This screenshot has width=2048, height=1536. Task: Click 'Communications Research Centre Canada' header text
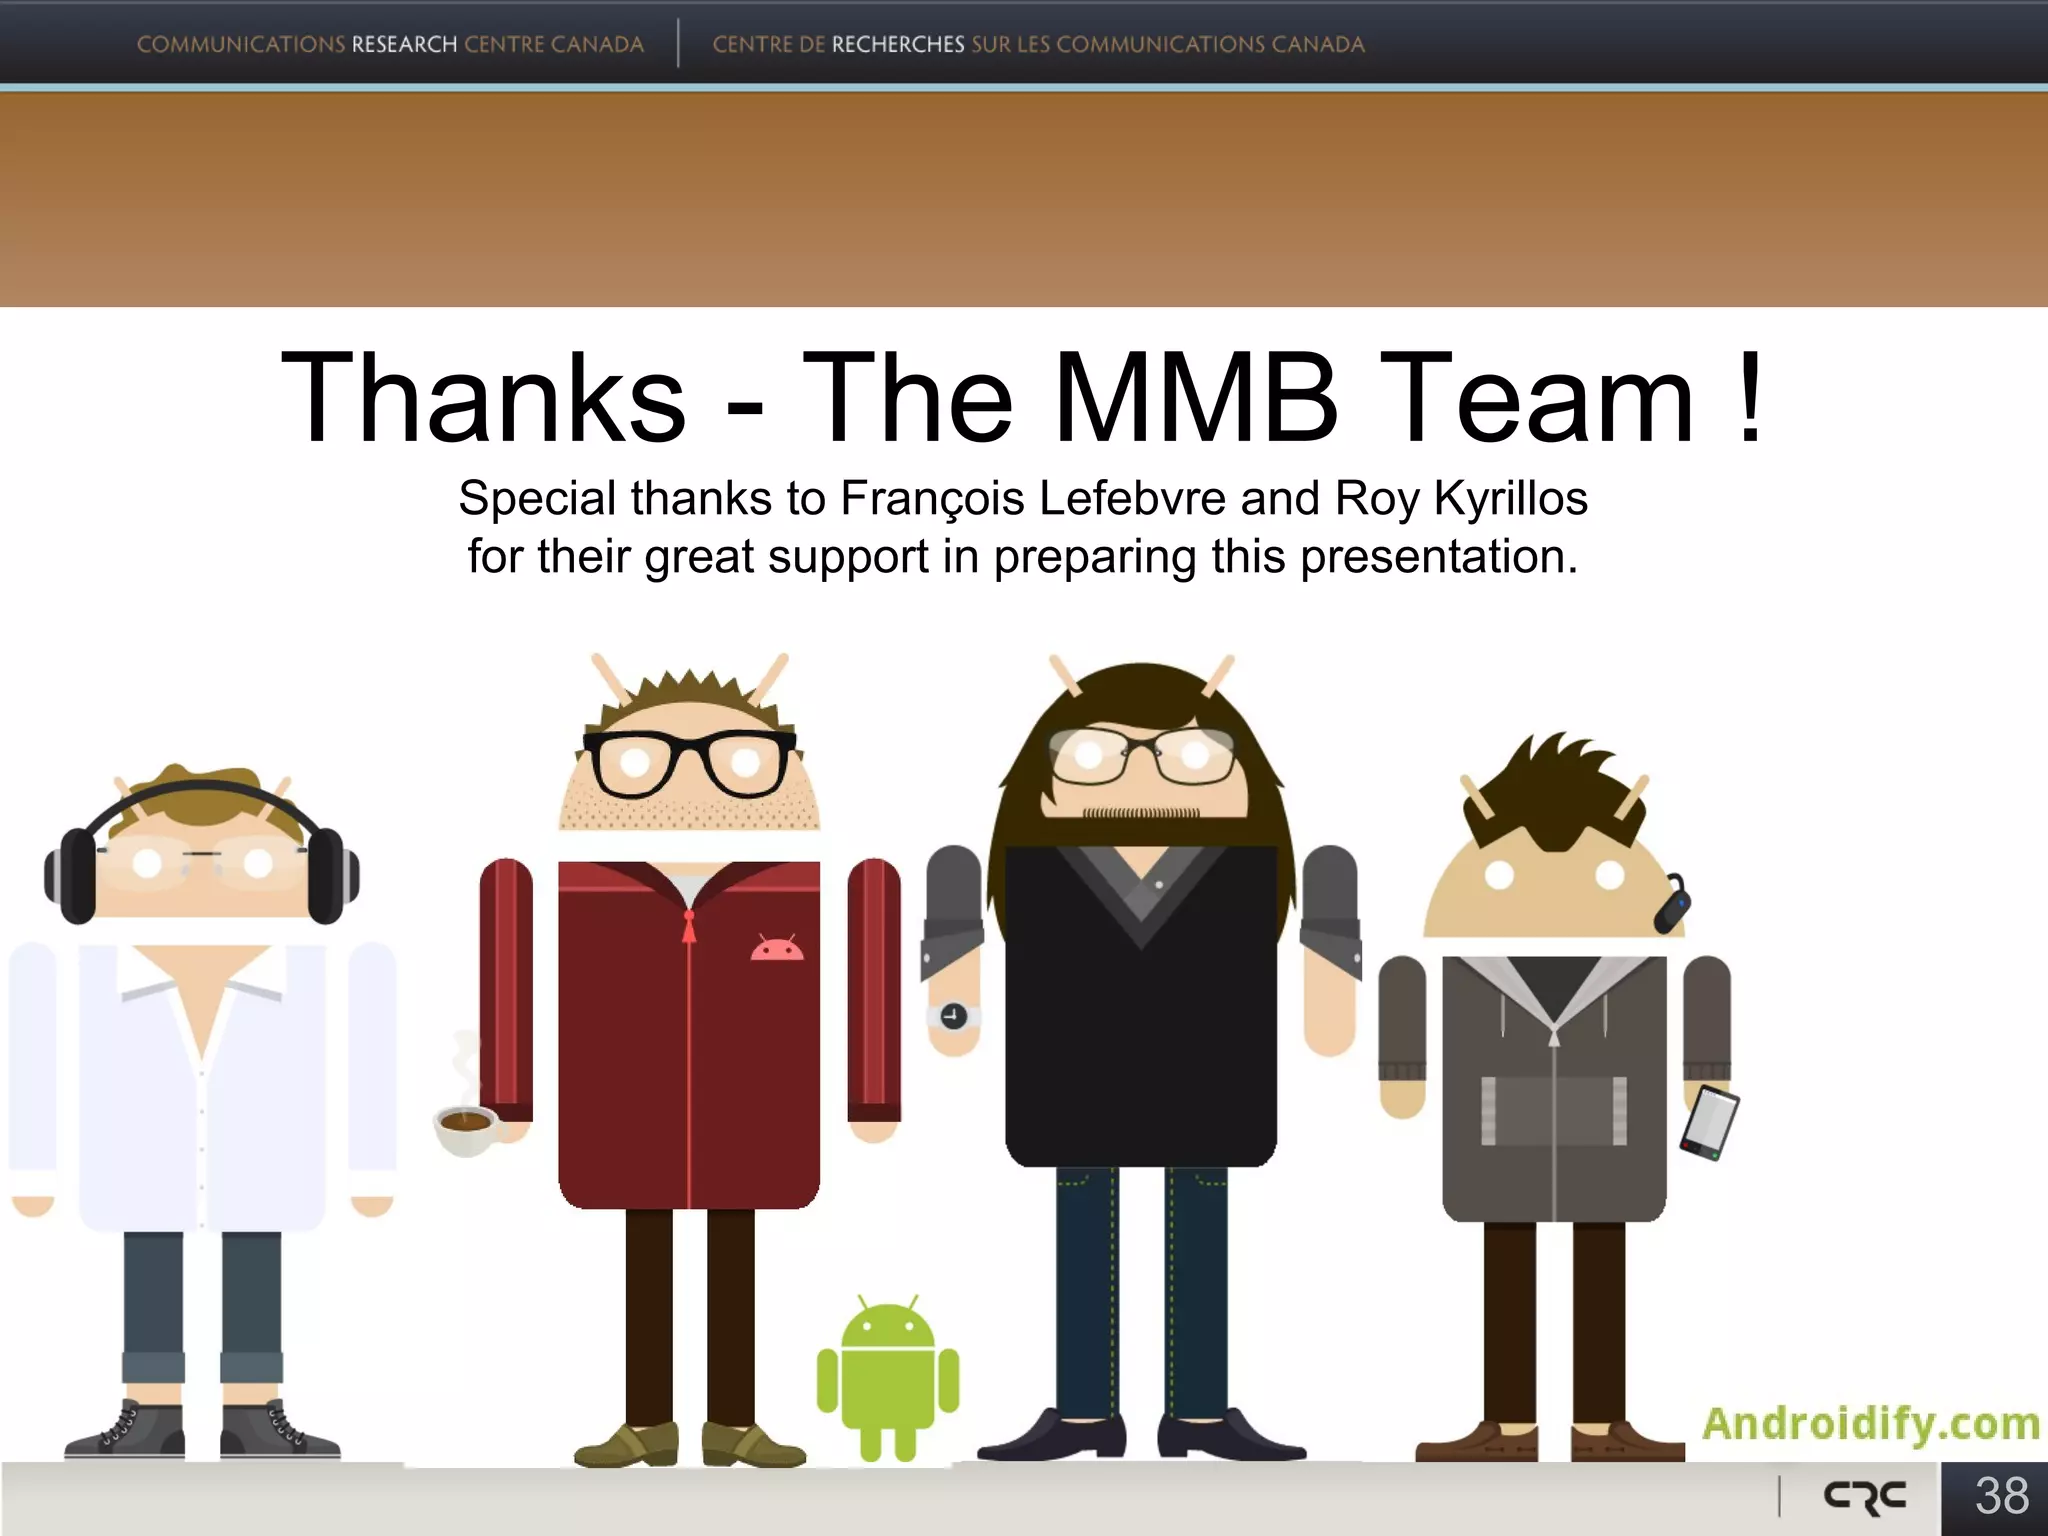click(x=390, y=44)
